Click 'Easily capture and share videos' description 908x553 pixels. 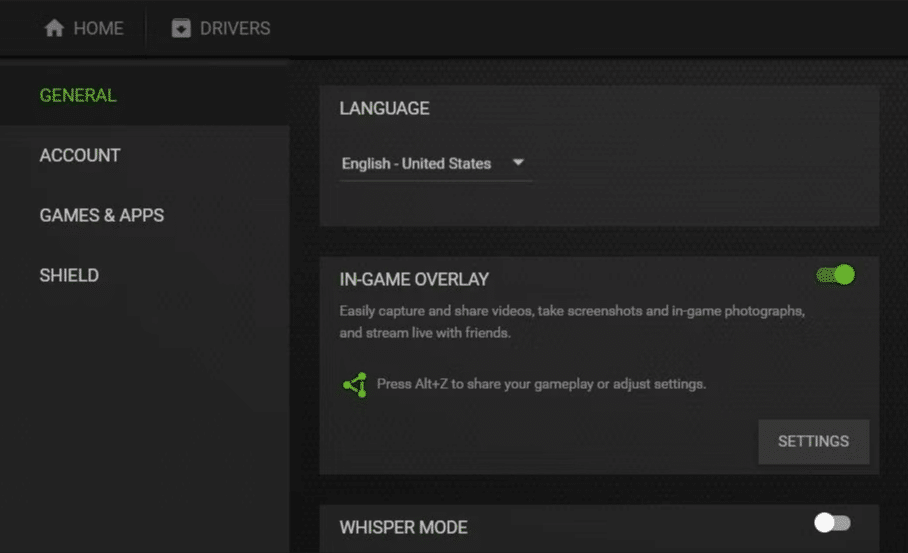pyautogui.click(x=572, y=322)
